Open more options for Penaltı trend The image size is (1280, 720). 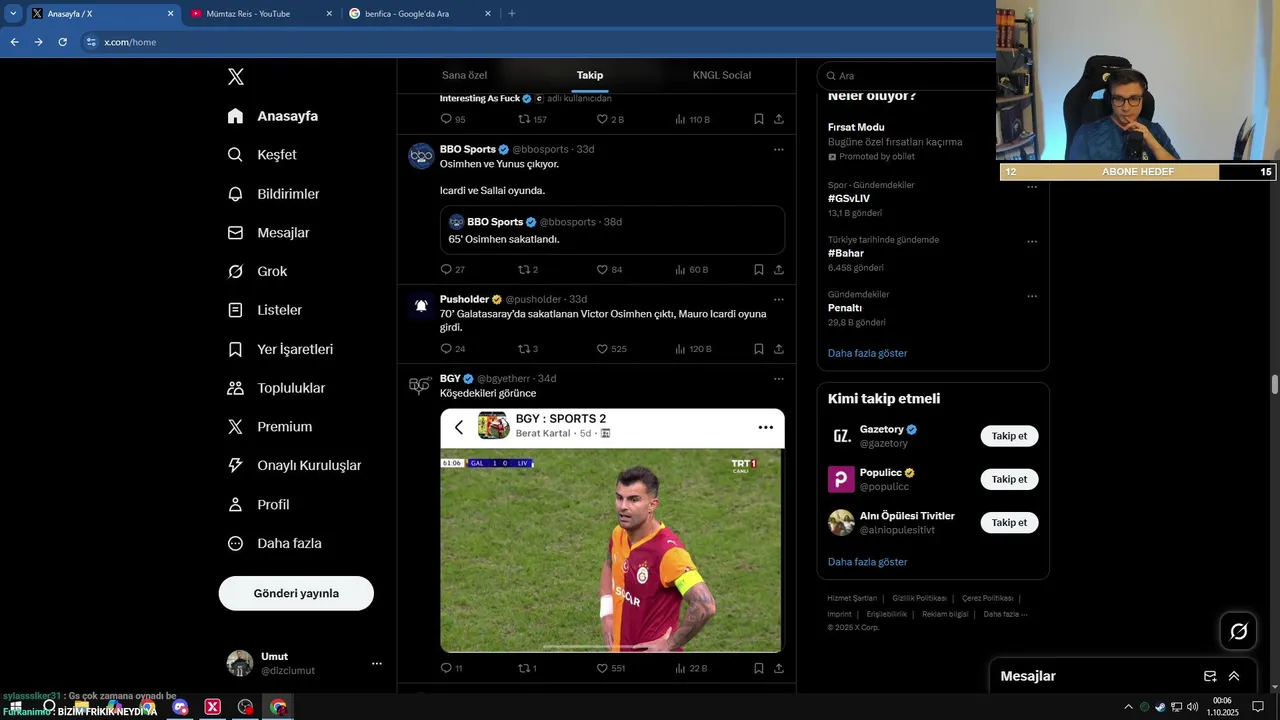(x=1032, y=296)
